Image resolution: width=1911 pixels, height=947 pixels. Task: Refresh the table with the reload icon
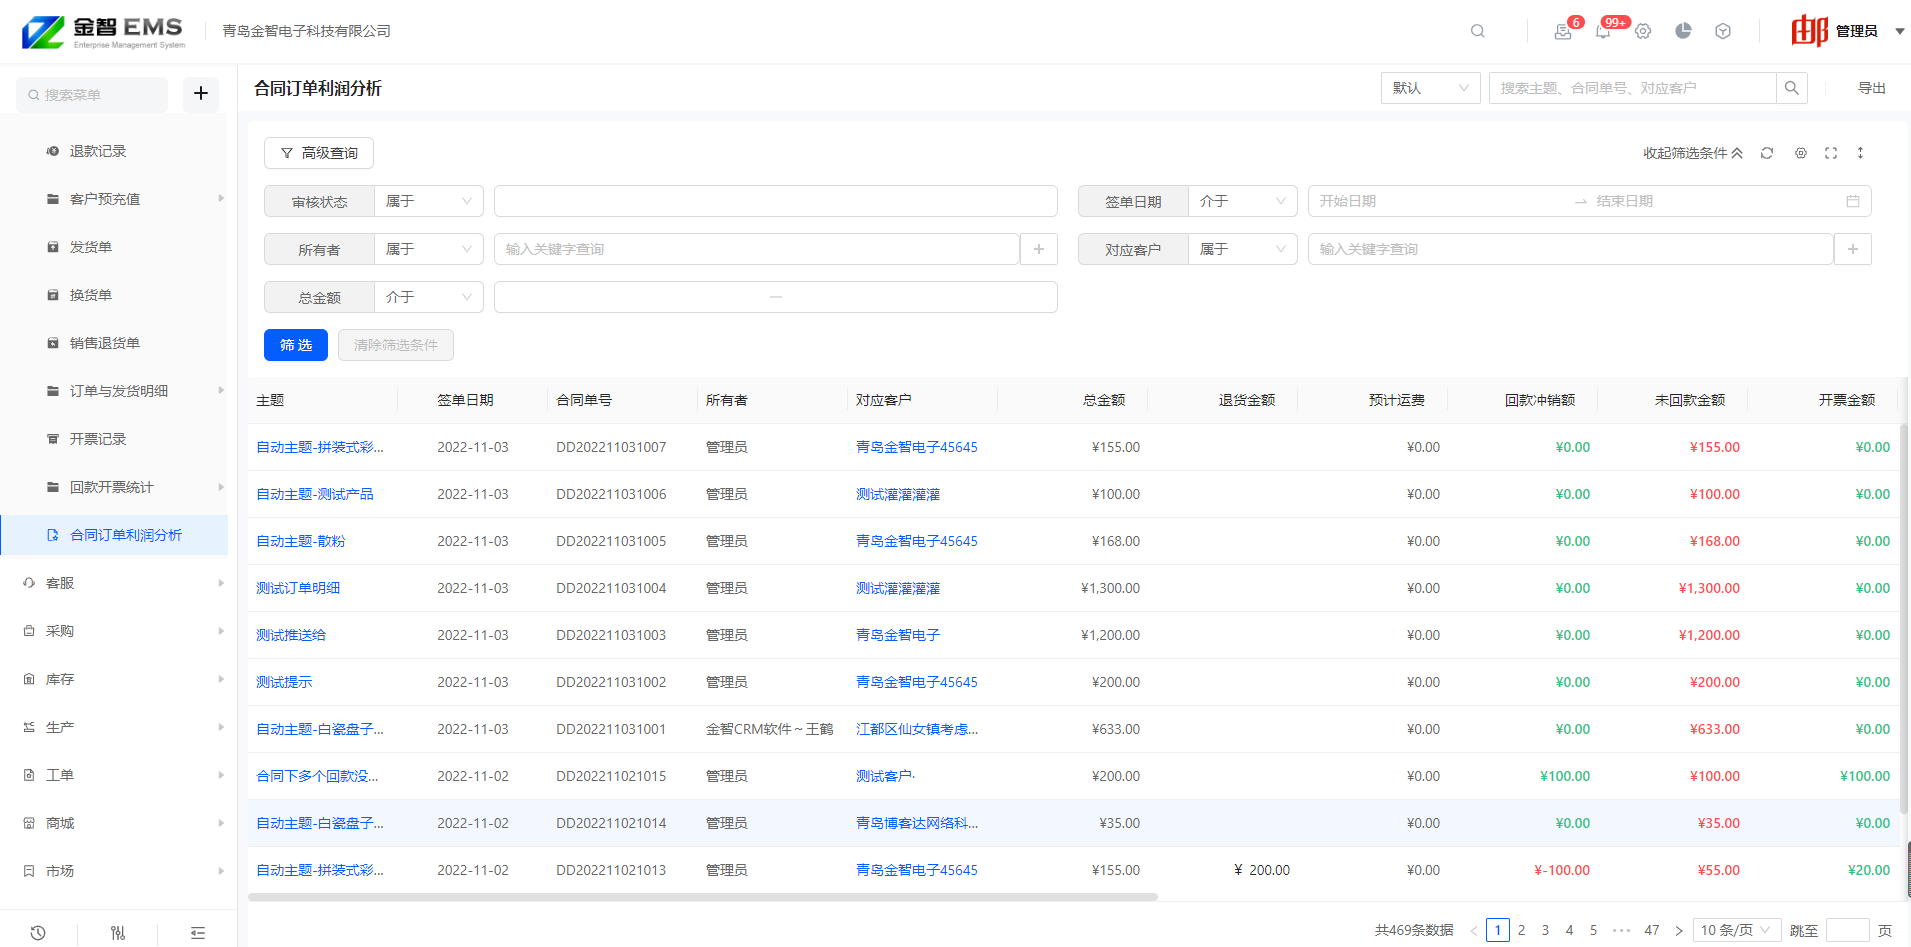point(1767,153)
